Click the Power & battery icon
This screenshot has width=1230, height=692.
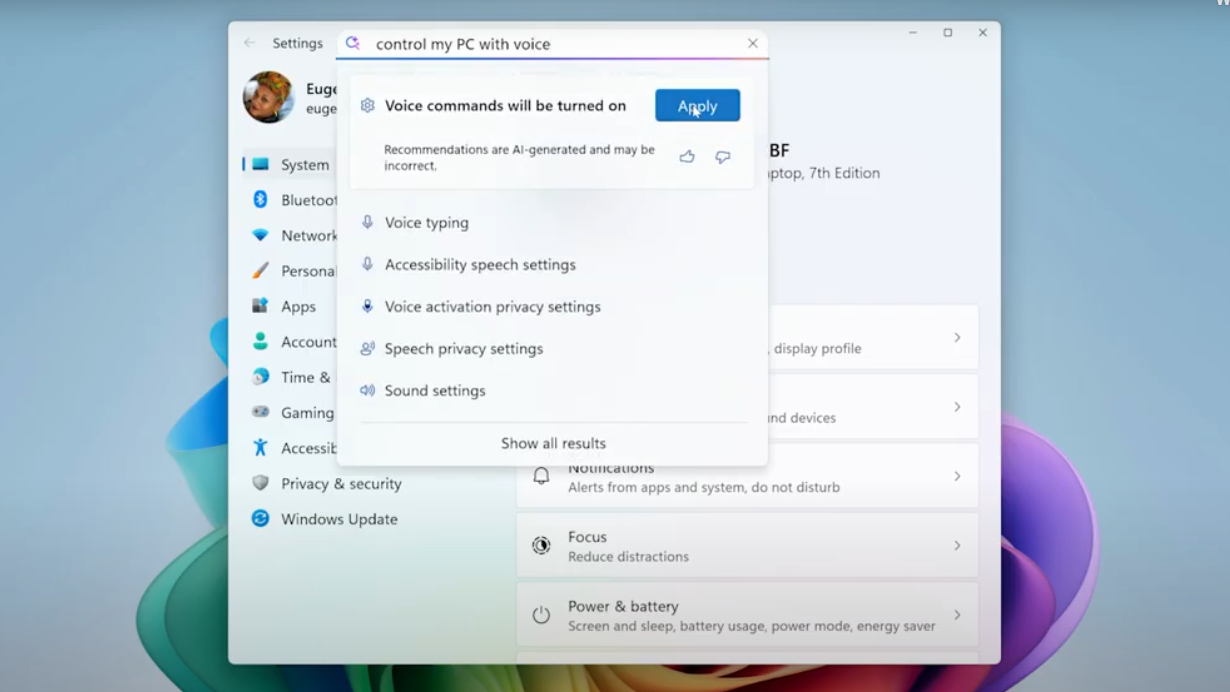coord(541,615)
